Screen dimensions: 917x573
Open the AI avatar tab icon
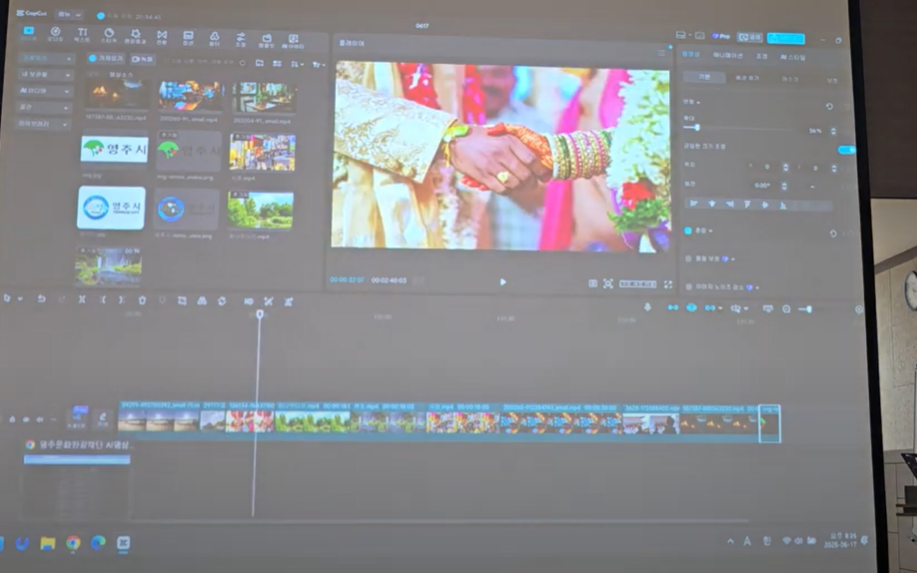coord(294,41)
